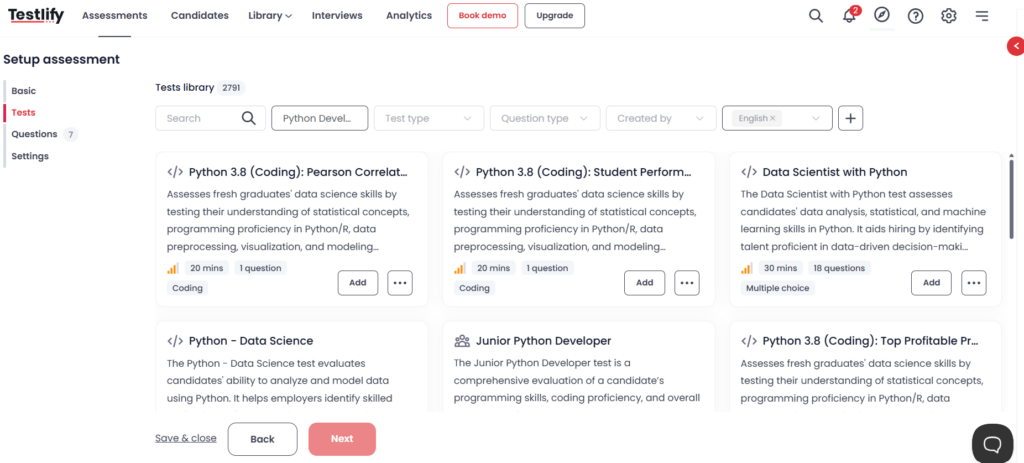Image resolution: width=1024 pixels, height=463 pixels.
Task: Open the search icon in top bar
Action: click(816, 16)
